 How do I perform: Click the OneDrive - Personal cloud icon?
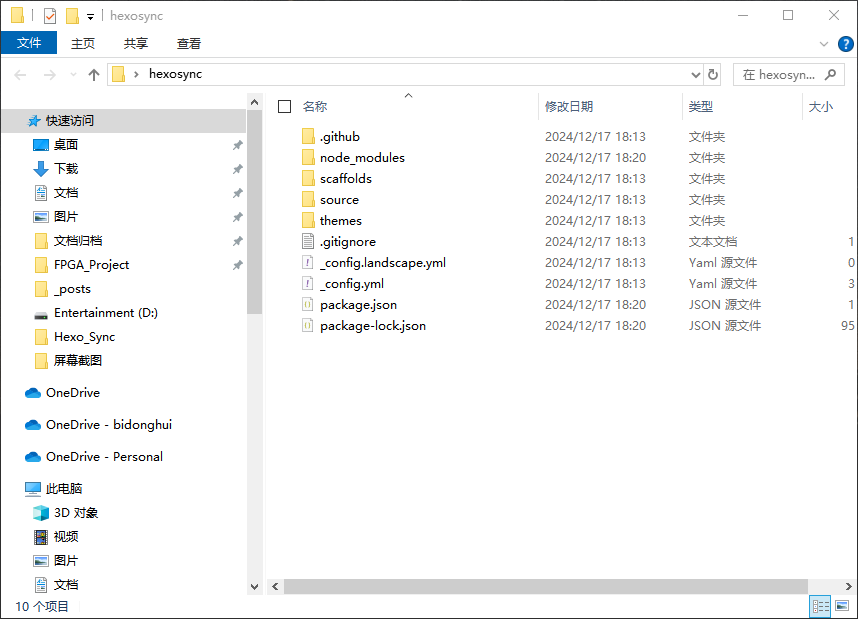pos(32,457)
